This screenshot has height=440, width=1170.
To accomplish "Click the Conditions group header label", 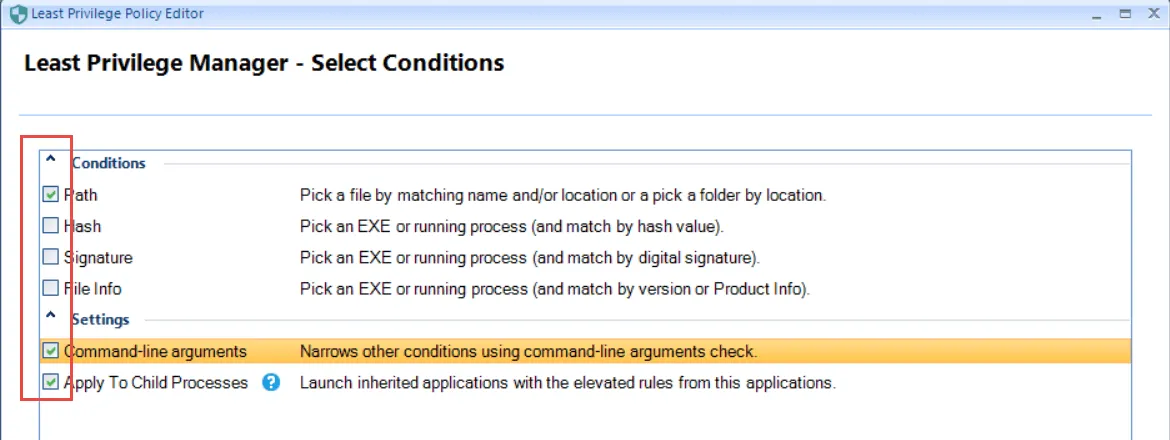I will click(108, 163).
